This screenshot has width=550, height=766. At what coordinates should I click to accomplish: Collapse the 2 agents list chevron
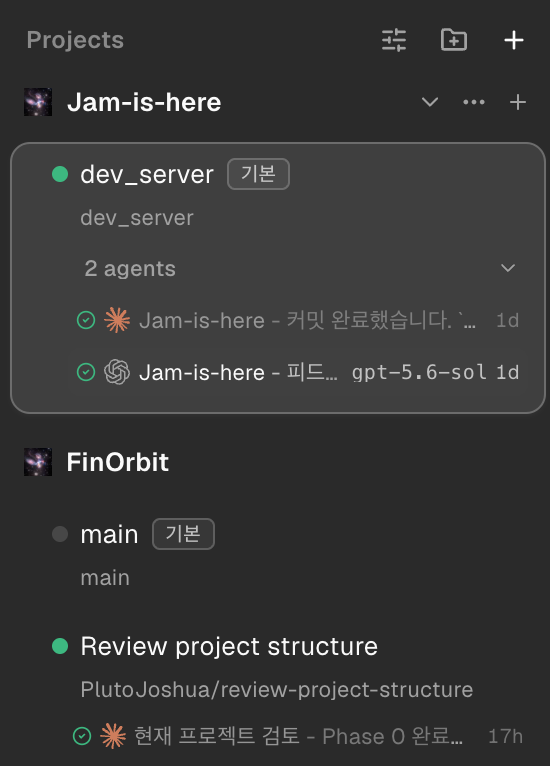point(508,268)
